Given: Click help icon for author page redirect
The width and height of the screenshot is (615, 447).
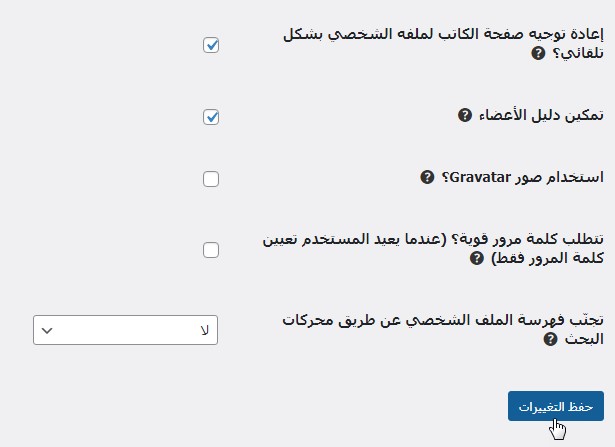Looking at the screenshot, I should (x=538, y=53).
